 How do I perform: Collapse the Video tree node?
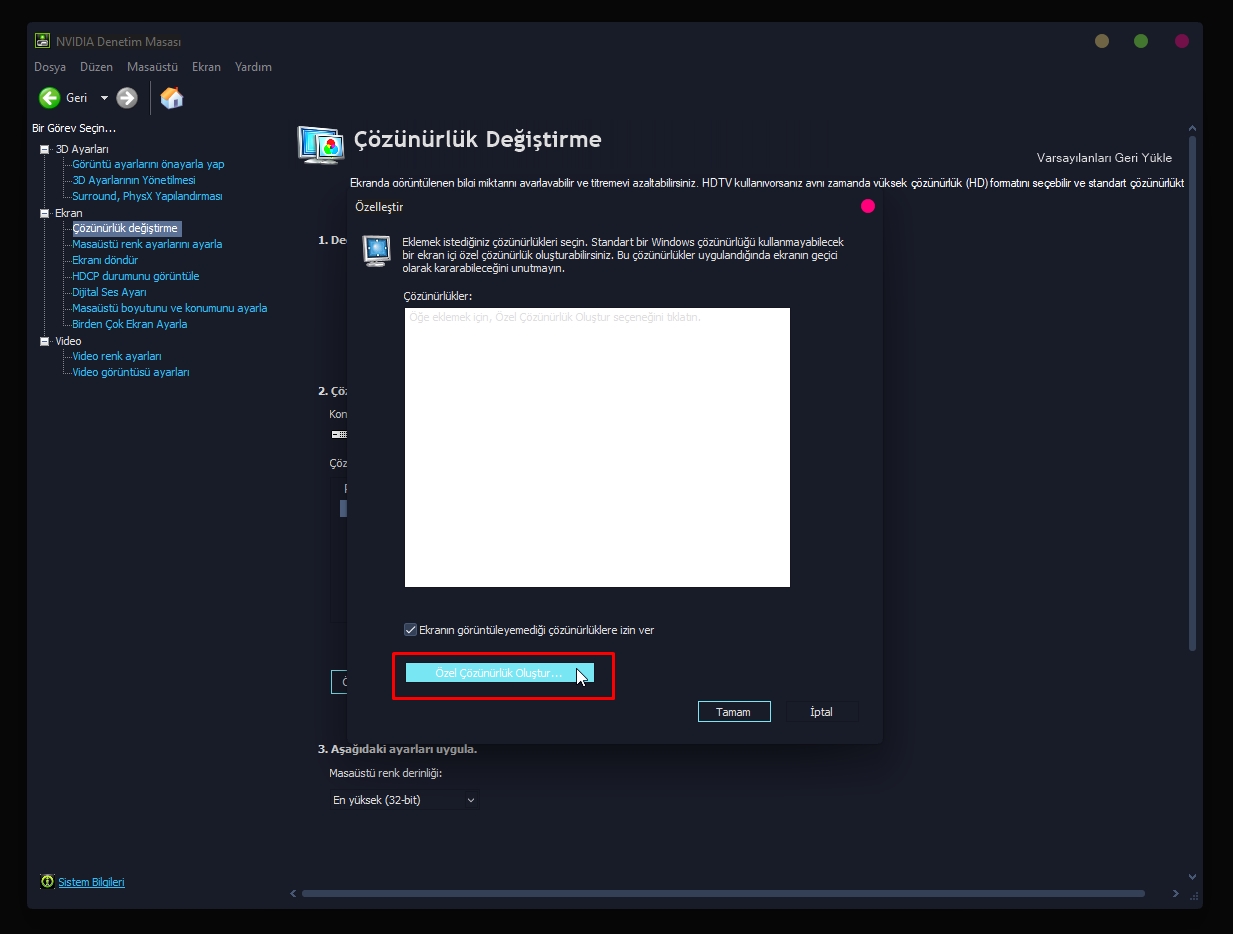[44, 341]
